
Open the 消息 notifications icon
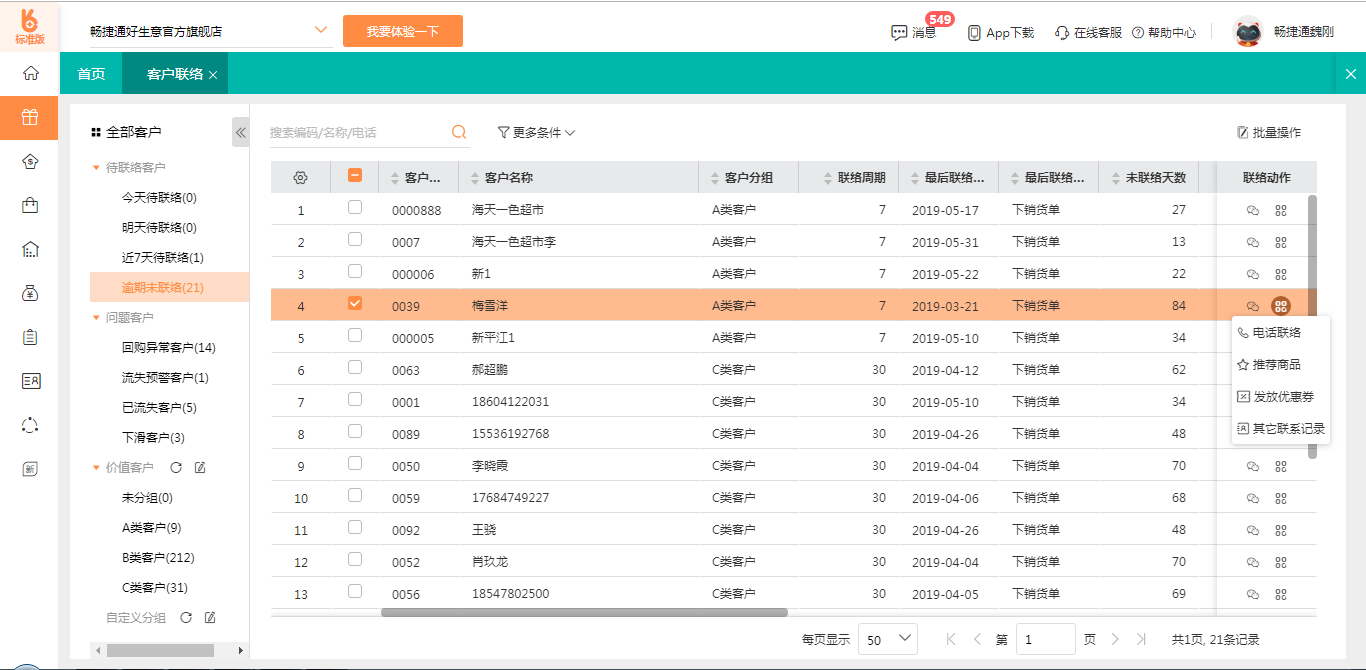pos(899,32)
